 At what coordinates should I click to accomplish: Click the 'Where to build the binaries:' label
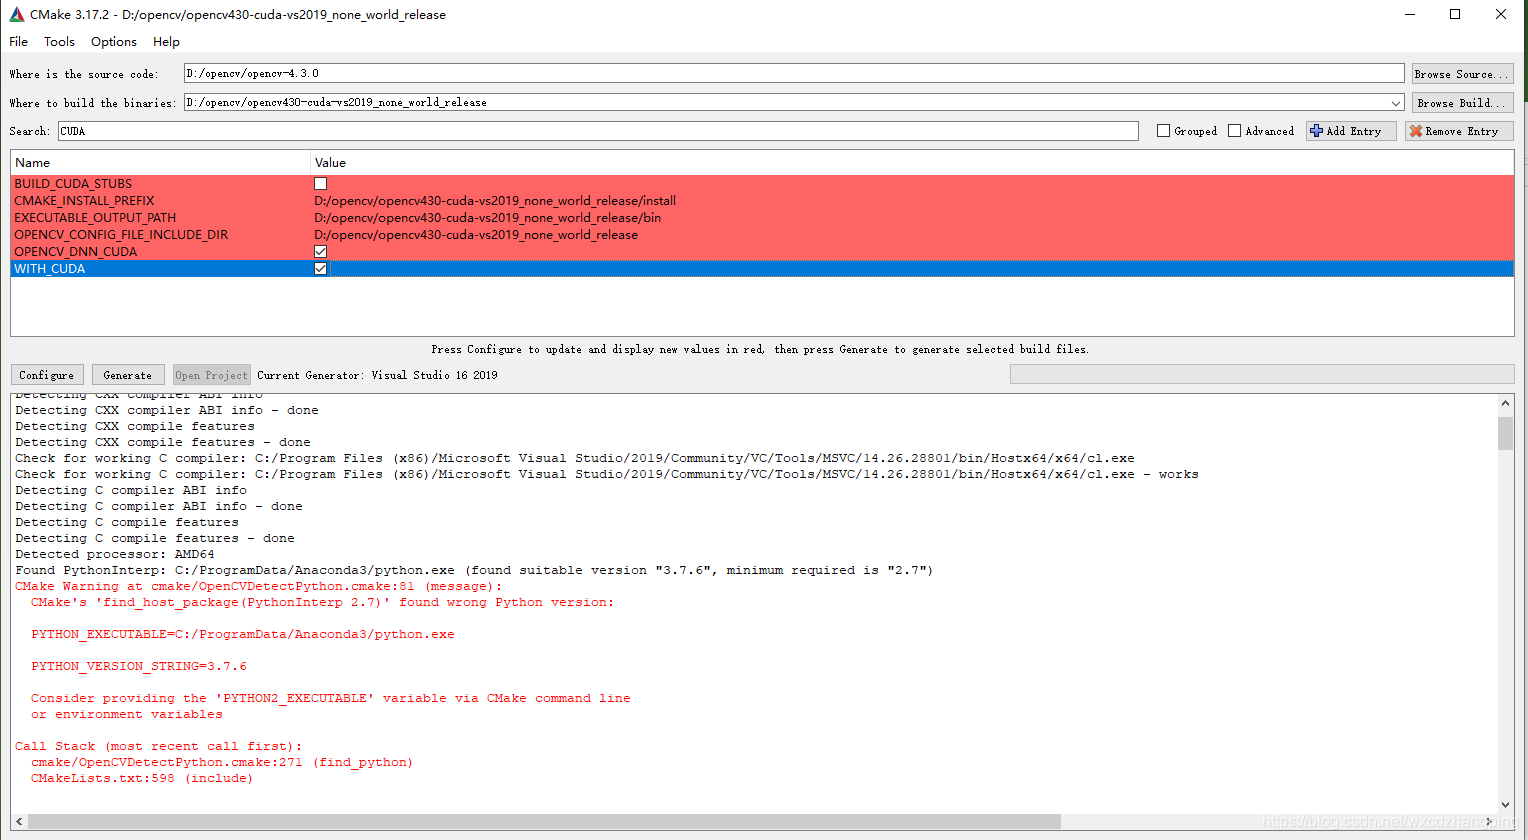point(92,103)
